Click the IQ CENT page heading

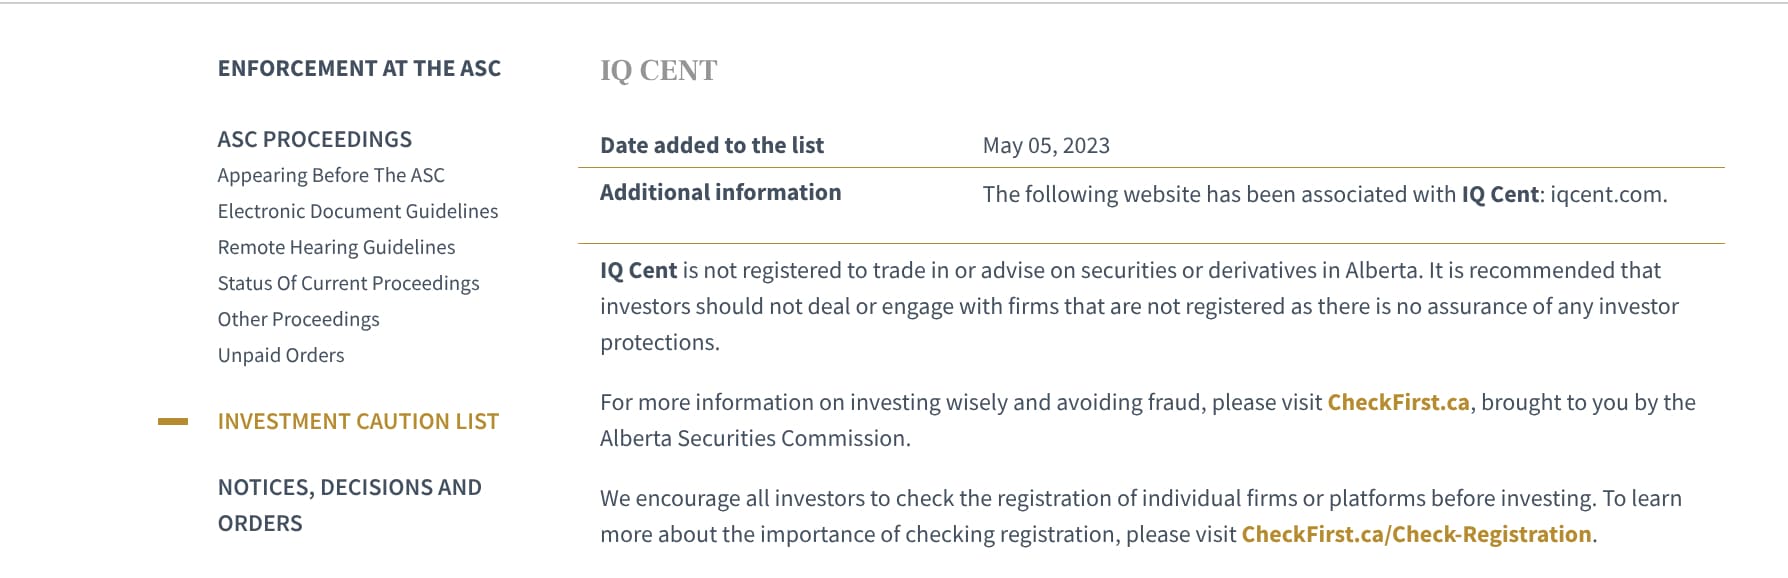[x=659, y=71]
